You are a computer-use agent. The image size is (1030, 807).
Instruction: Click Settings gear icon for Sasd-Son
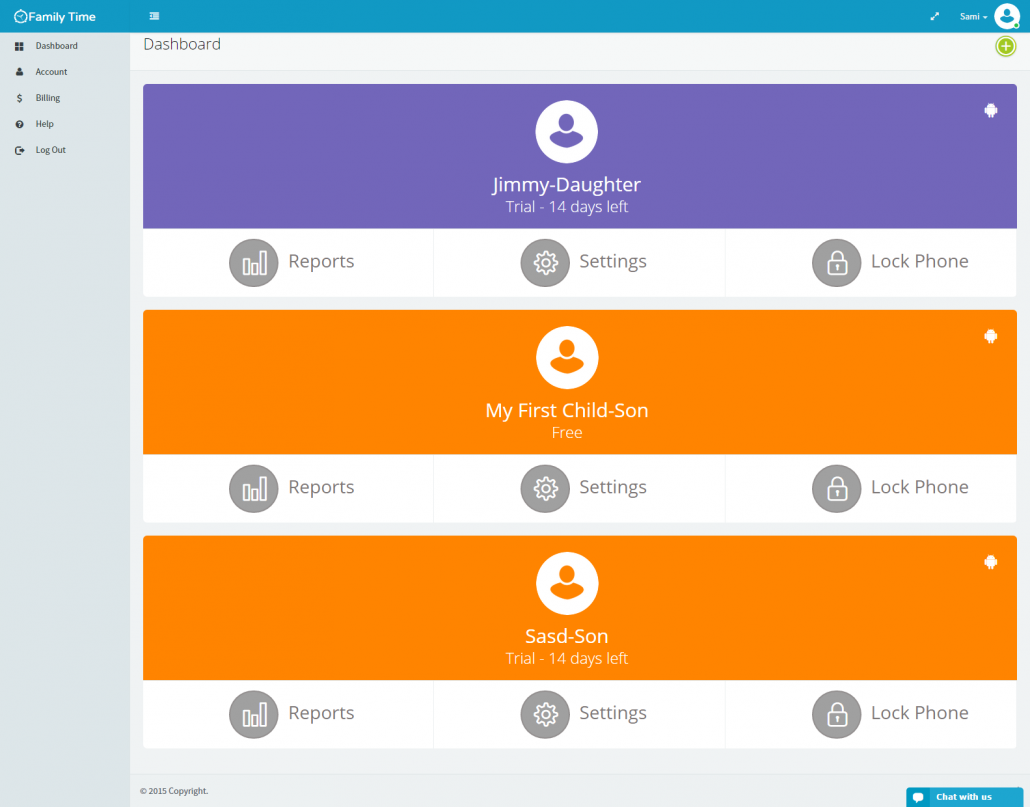click(545, 715)
